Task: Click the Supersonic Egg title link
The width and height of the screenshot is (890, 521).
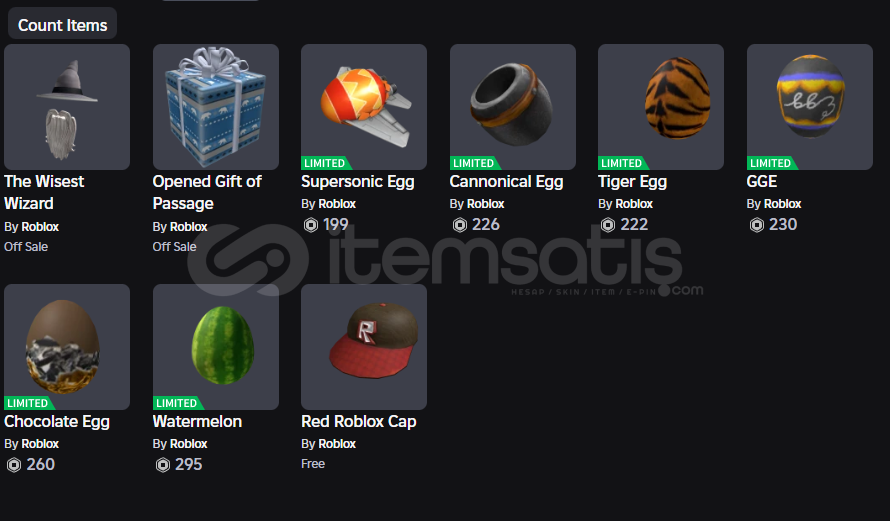Action: point(358,182)
